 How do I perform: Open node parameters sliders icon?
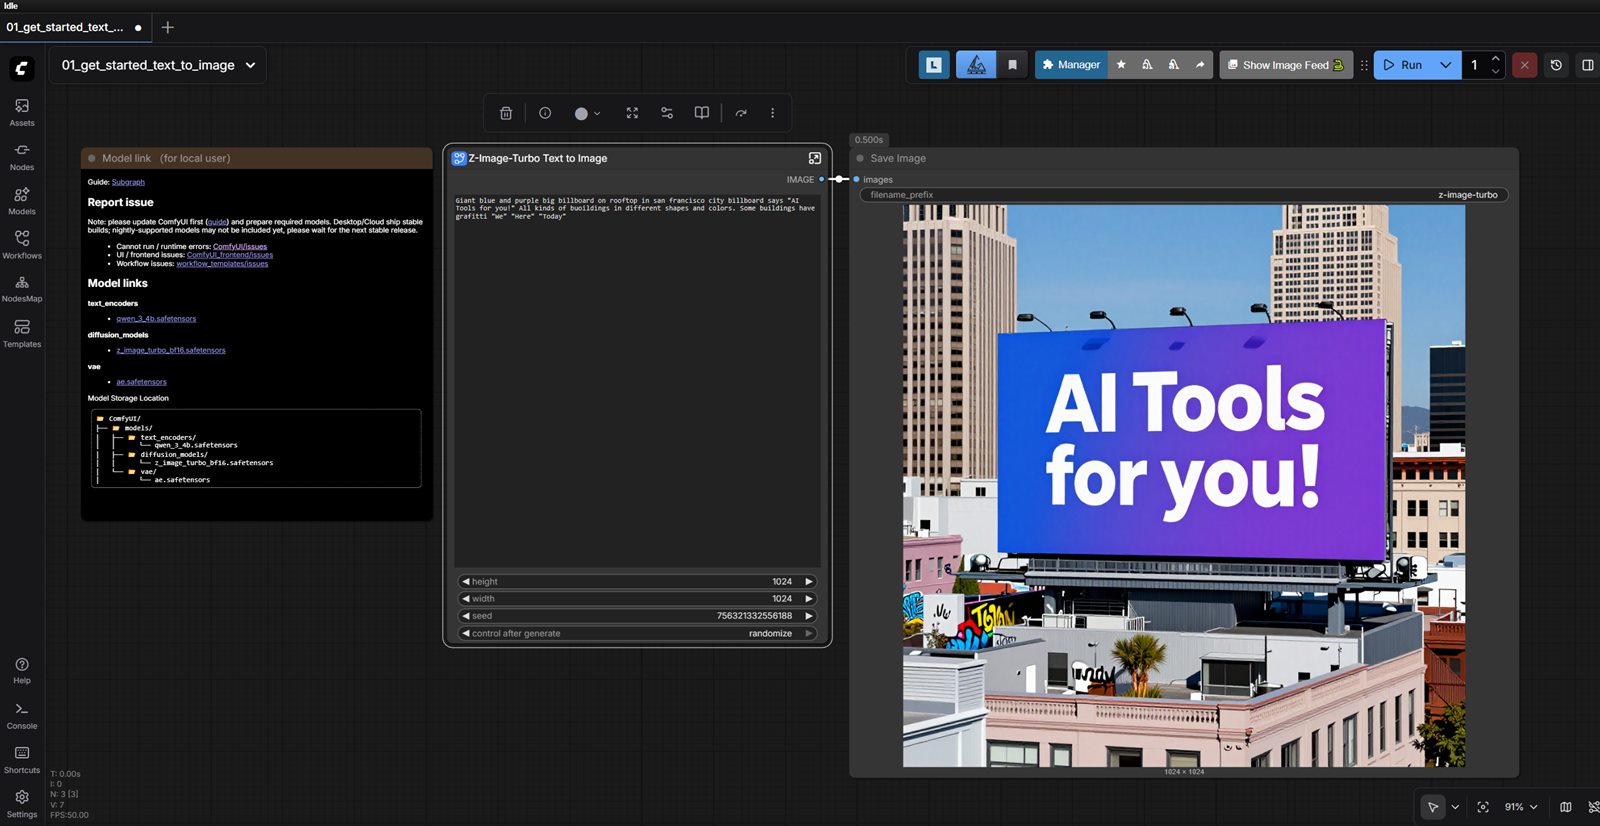coord(667,113)
